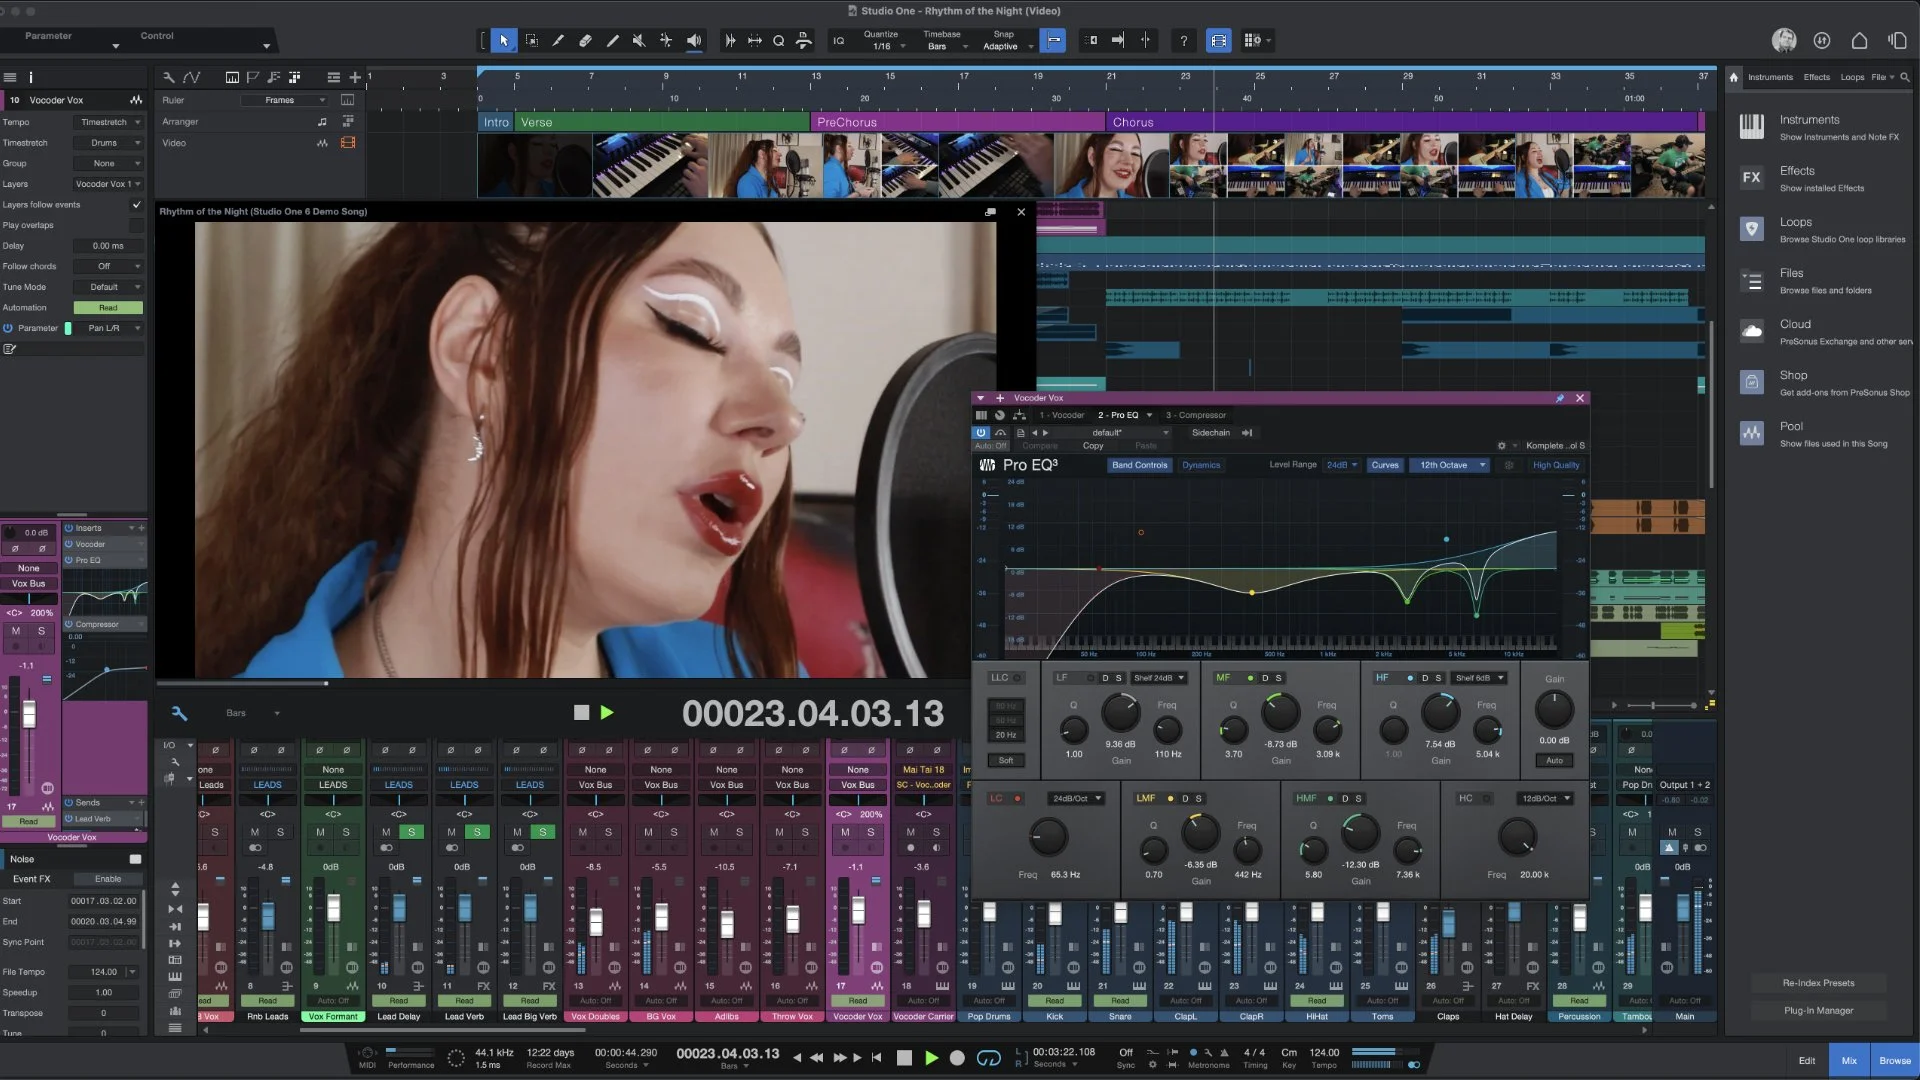Open the Ruler Frames dropdown
This screenshot has width=1920, height=1080.
coord(286,99)
